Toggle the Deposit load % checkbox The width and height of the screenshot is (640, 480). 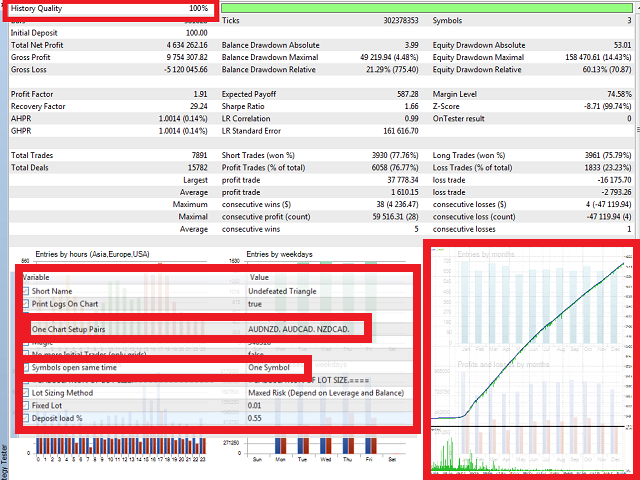(25, 419)
